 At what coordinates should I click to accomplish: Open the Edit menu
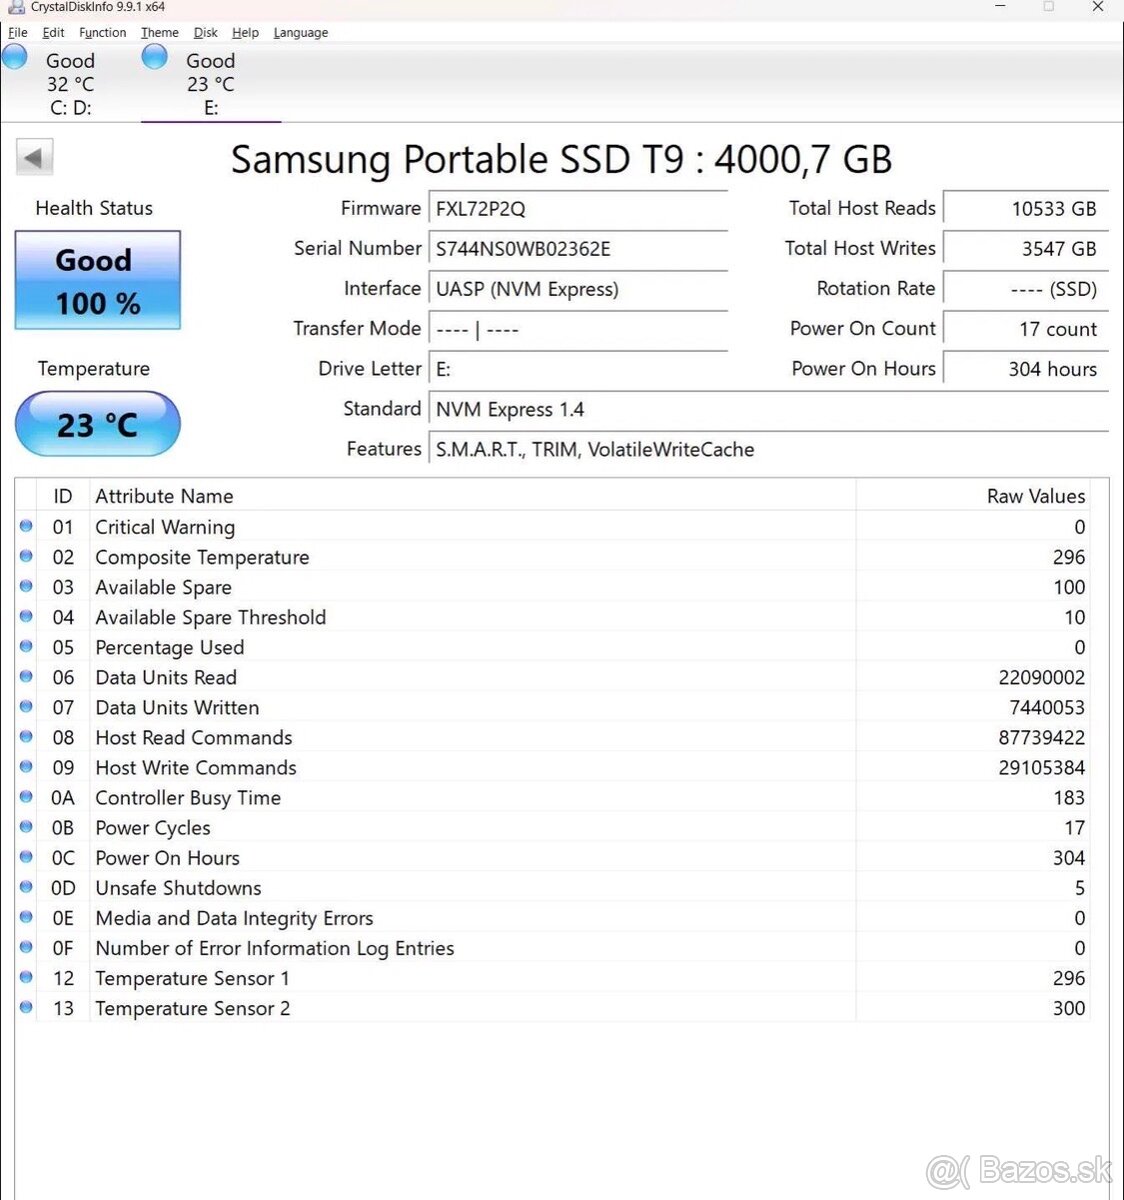pos(53,32)
